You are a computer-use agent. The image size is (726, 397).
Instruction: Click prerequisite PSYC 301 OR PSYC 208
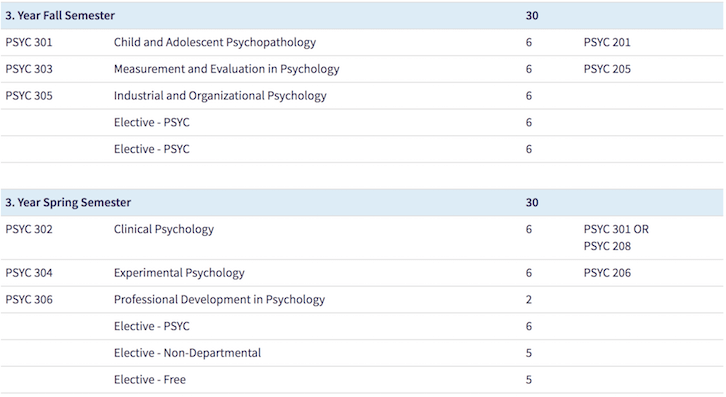[616, 238]
